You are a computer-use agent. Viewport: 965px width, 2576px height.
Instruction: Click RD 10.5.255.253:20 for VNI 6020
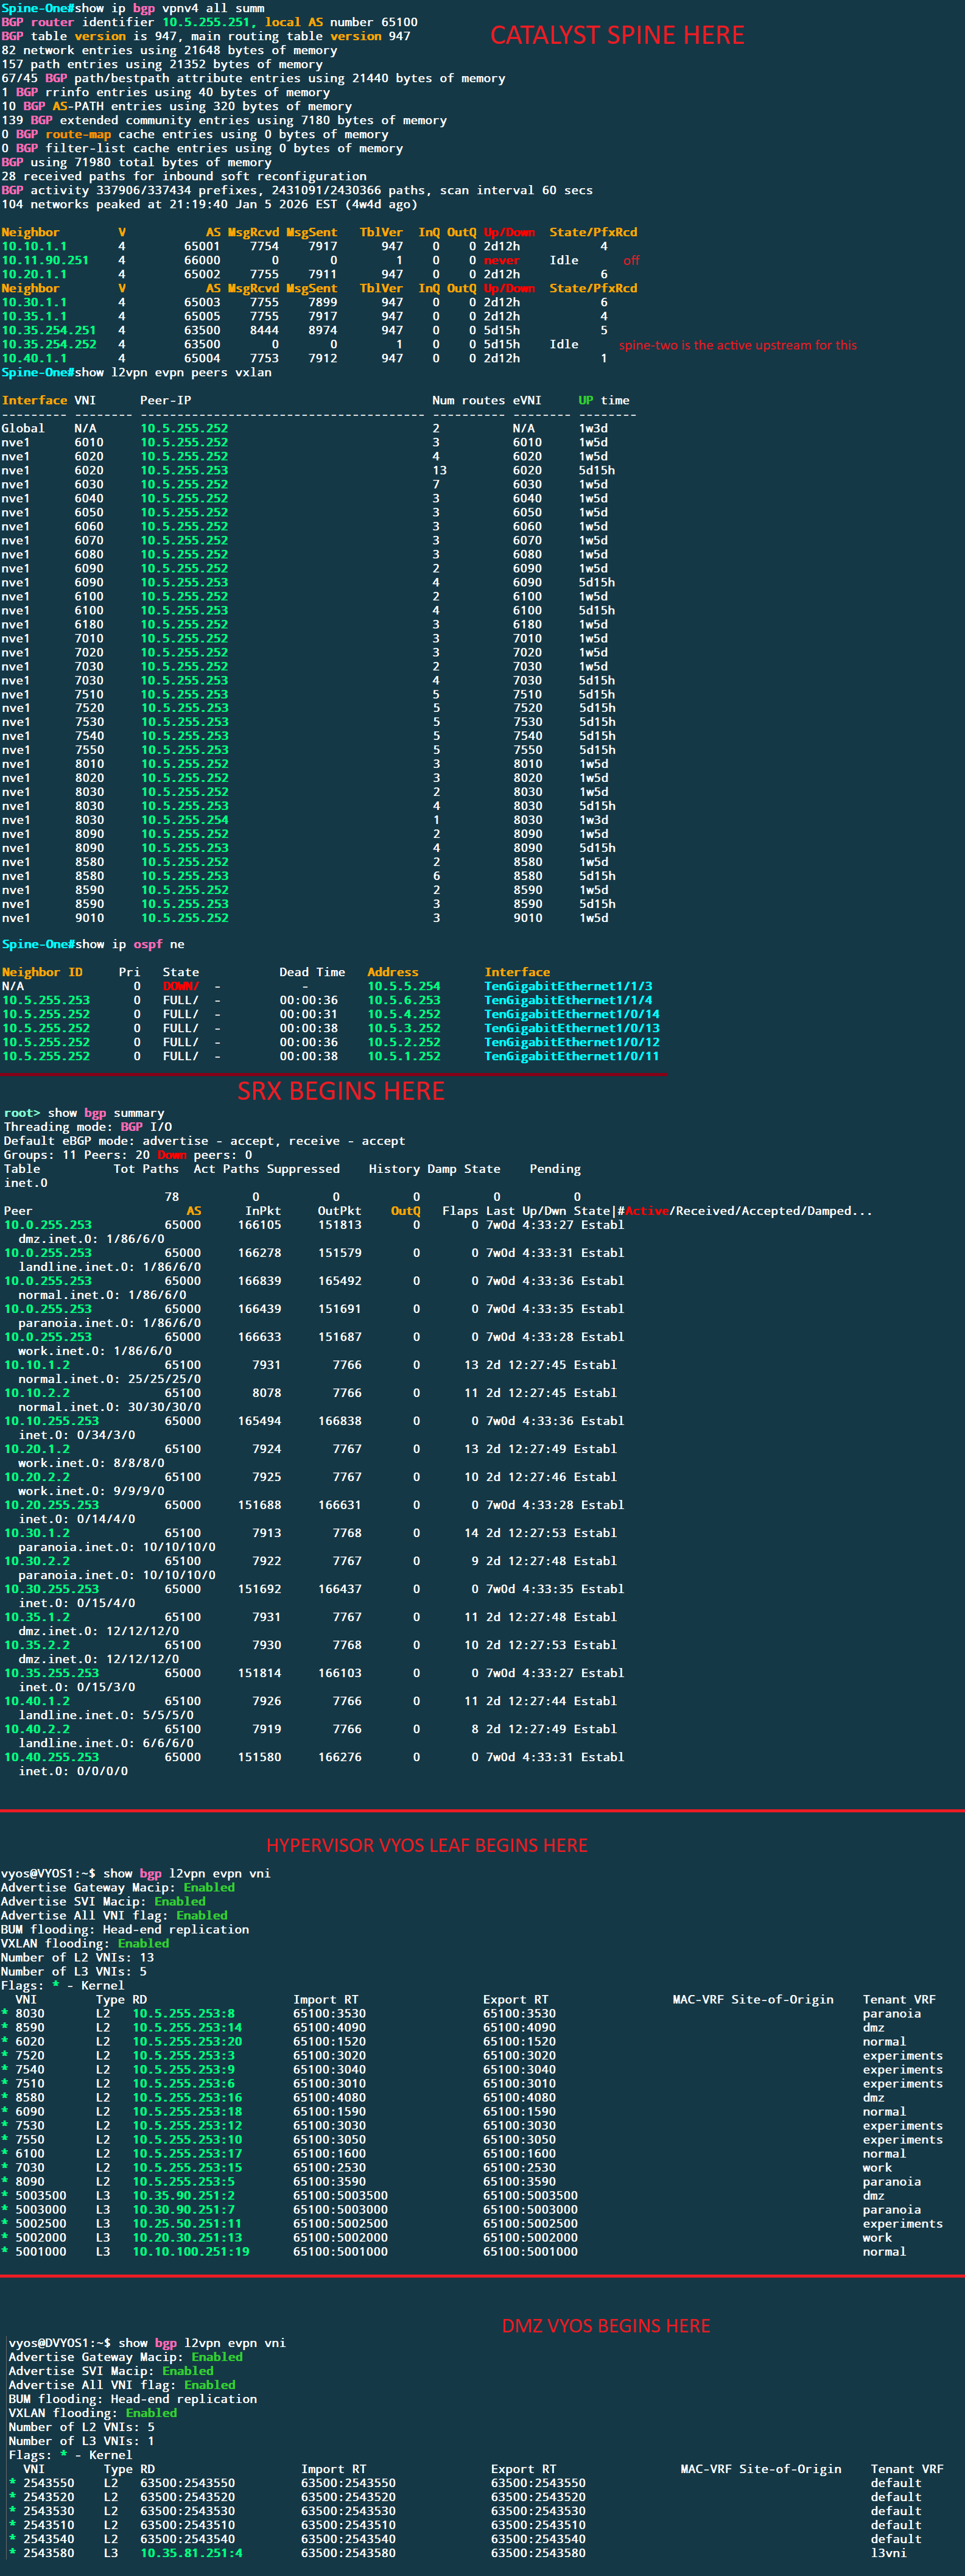187,2042
